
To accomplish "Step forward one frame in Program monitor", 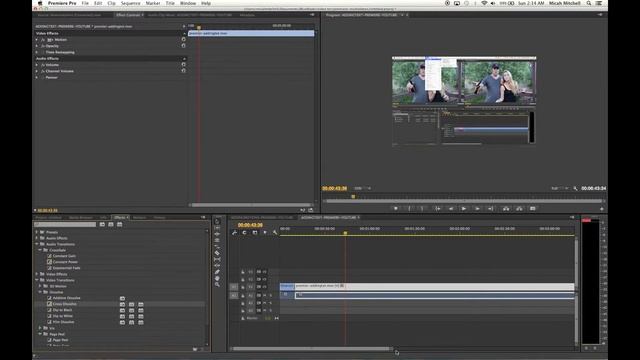I will 477,209.
